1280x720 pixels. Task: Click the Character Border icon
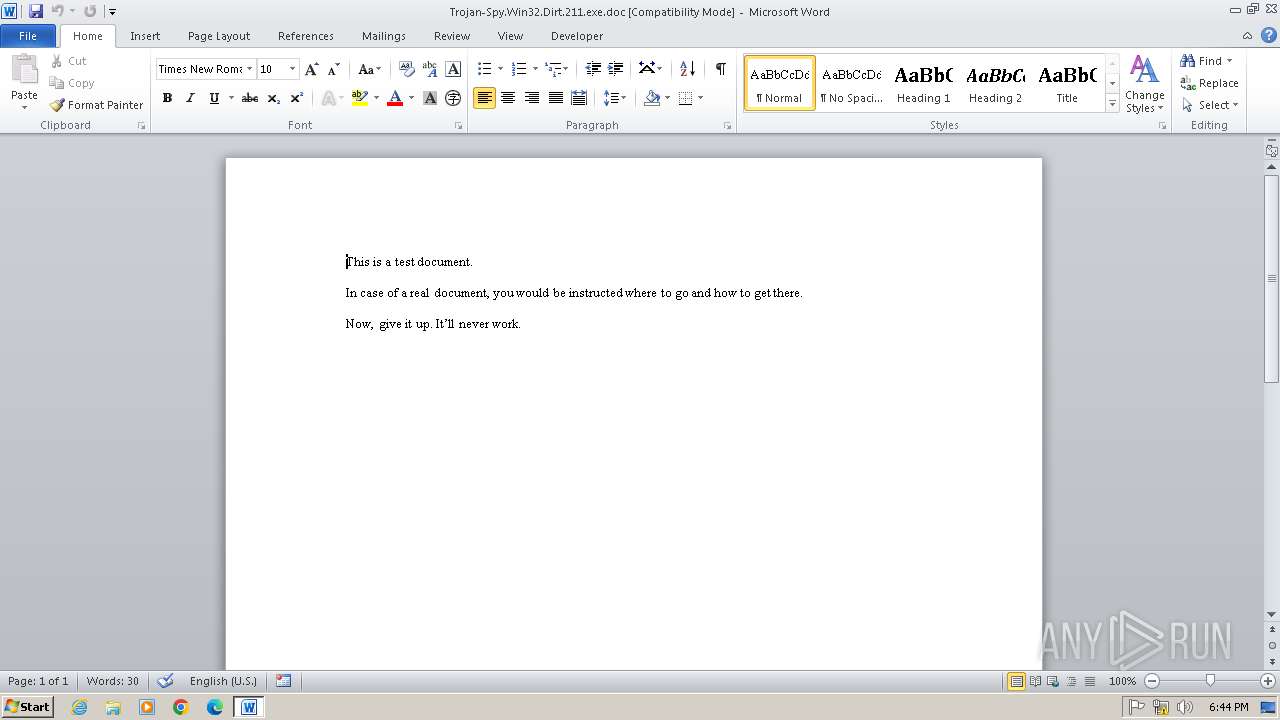(x=453, y=69)
